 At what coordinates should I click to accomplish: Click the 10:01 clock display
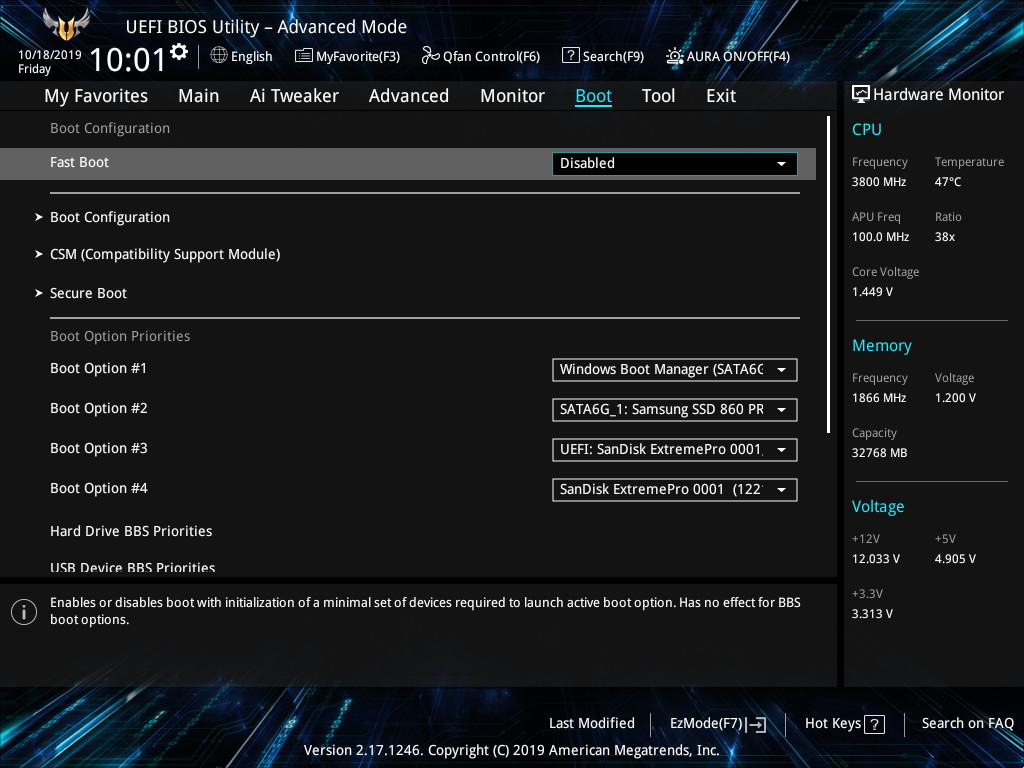(127, 60)
